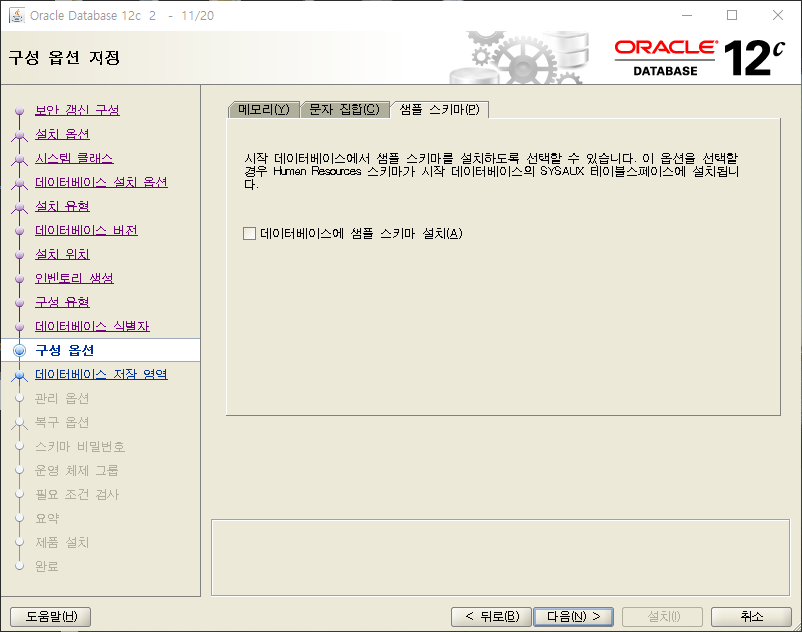Enable 데이터베이스에 샘플 스키마 설치 checkbox
This screenshot has width=802, height=632.
coord(250,234)
